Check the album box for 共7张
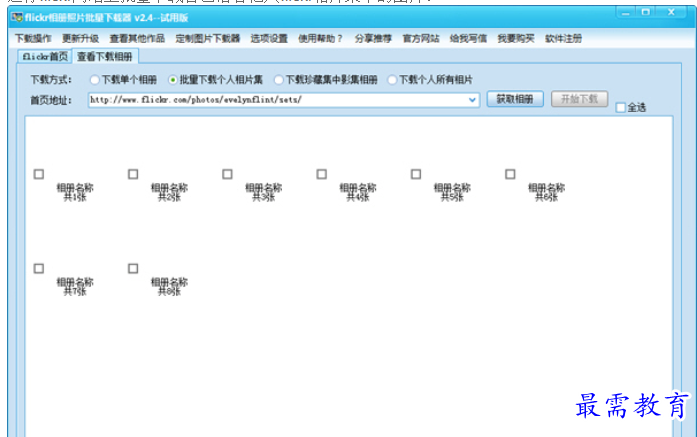697x437 pixels. coord(39,269)
